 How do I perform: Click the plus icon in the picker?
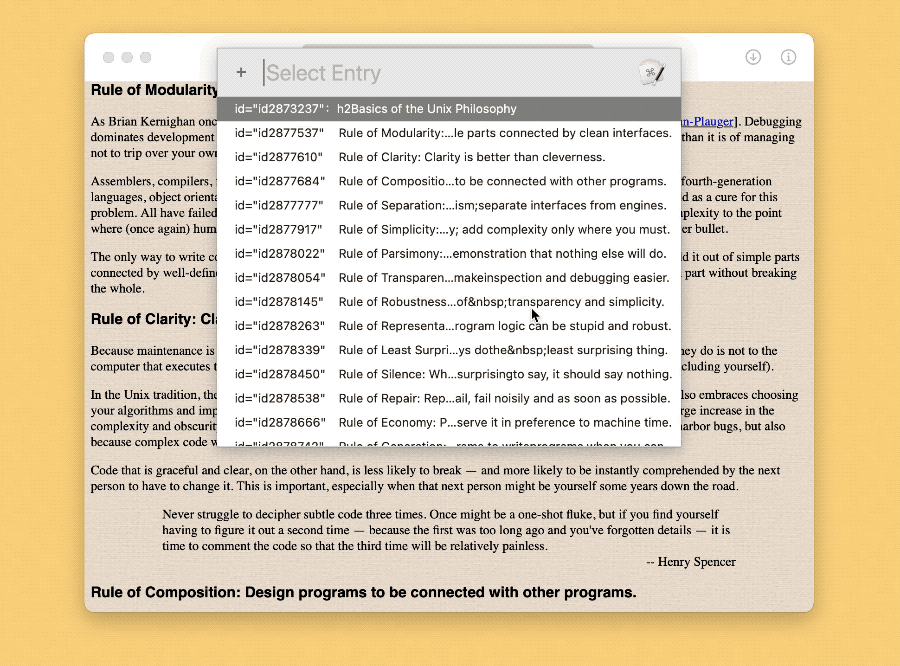[x=241, y=72]
